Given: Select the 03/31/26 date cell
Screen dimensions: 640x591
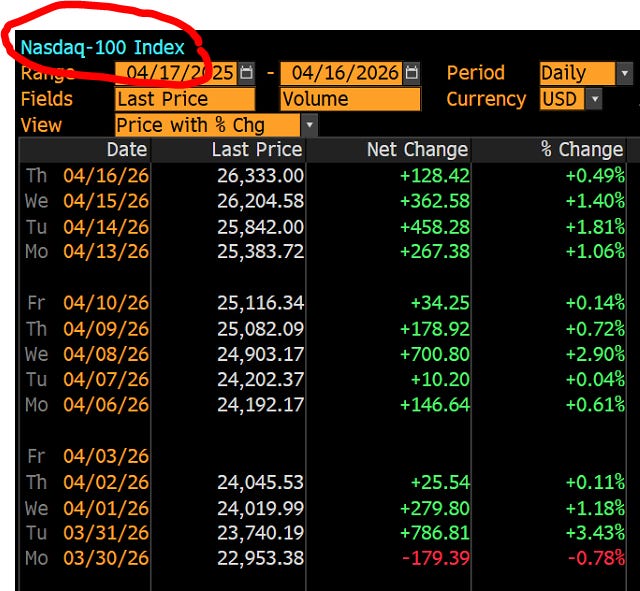Looking at the screenshot, I should click(106, 533).
